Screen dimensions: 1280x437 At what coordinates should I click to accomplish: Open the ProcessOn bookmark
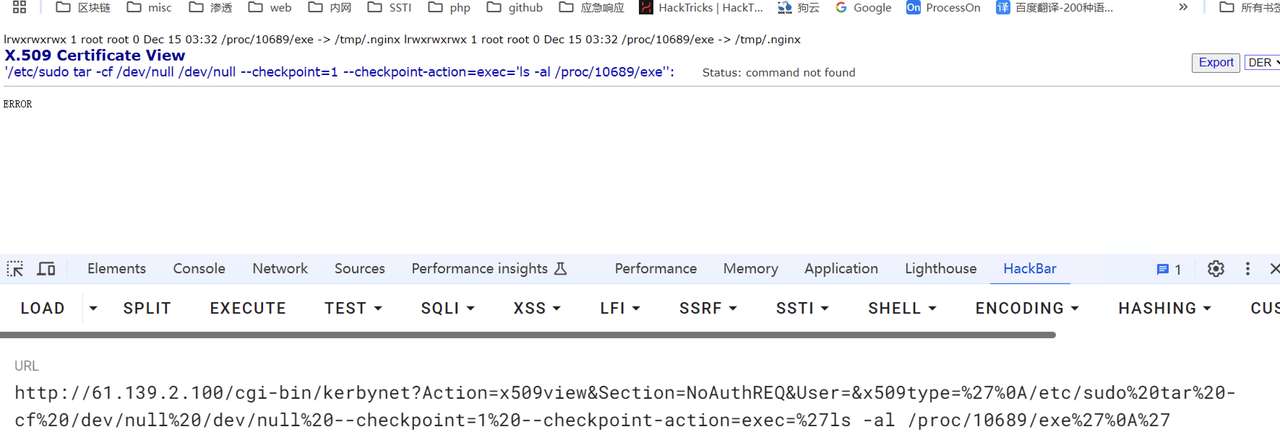coord(943,7)
